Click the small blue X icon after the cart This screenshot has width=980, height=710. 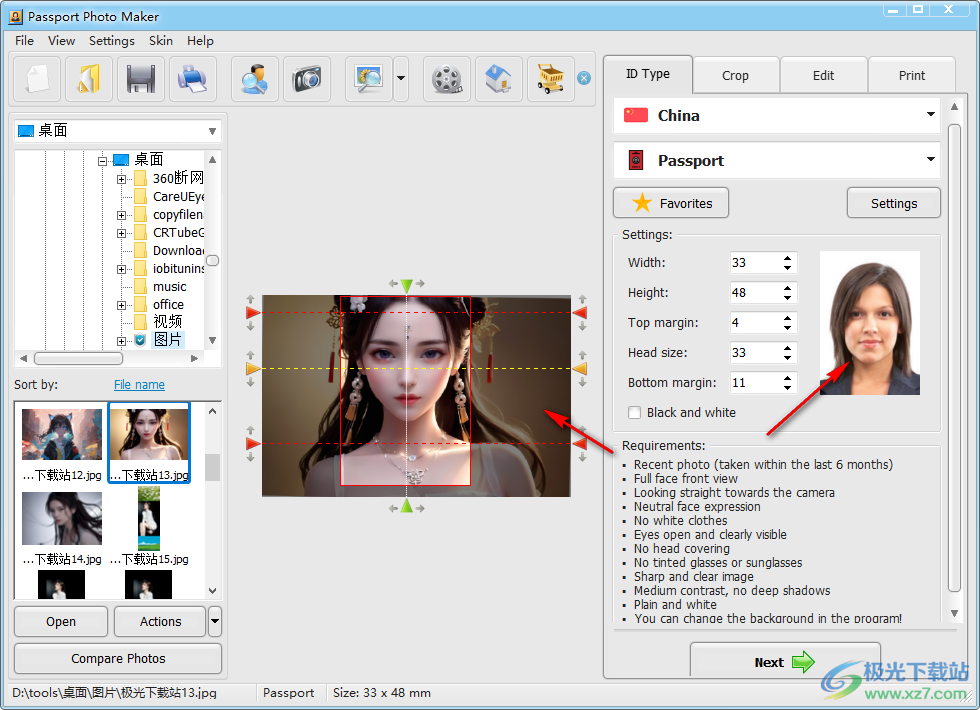[x=584, y=78]
